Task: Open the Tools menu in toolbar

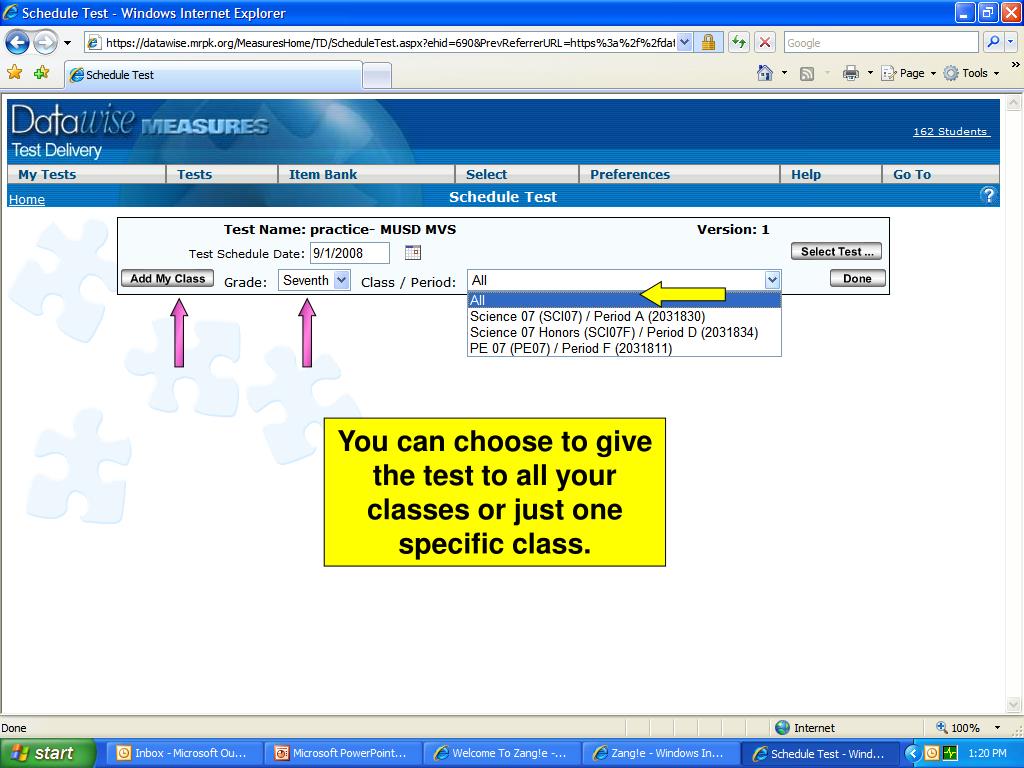Action: (x=972, y=73)
